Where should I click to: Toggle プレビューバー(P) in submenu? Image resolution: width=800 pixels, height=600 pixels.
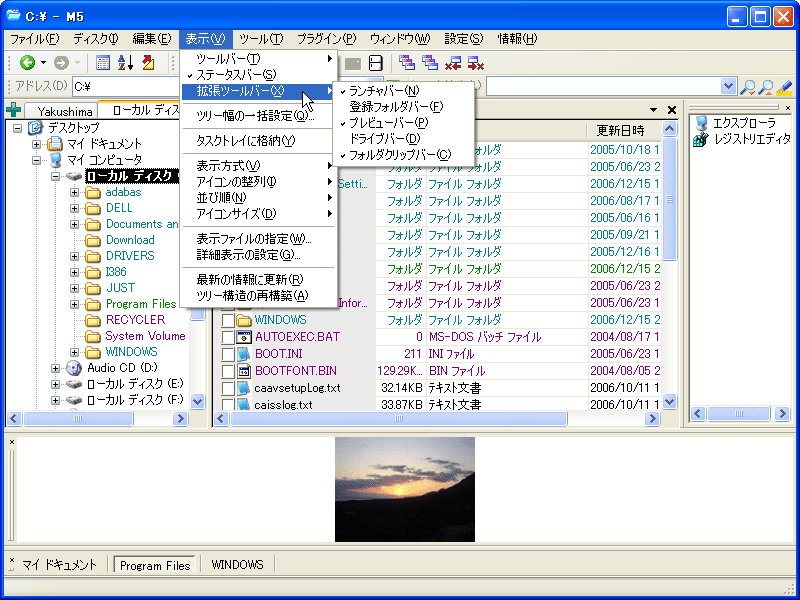[x=403, y=123]
